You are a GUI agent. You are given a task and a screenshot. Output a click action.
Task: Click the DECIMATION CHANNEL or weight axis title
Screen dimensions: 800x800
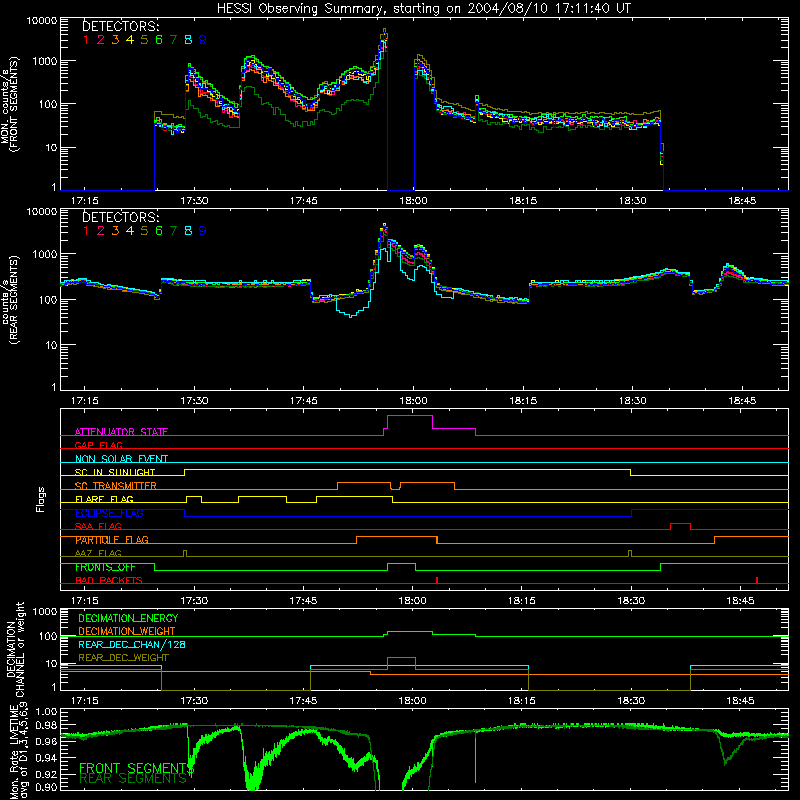tap(15, 649)
